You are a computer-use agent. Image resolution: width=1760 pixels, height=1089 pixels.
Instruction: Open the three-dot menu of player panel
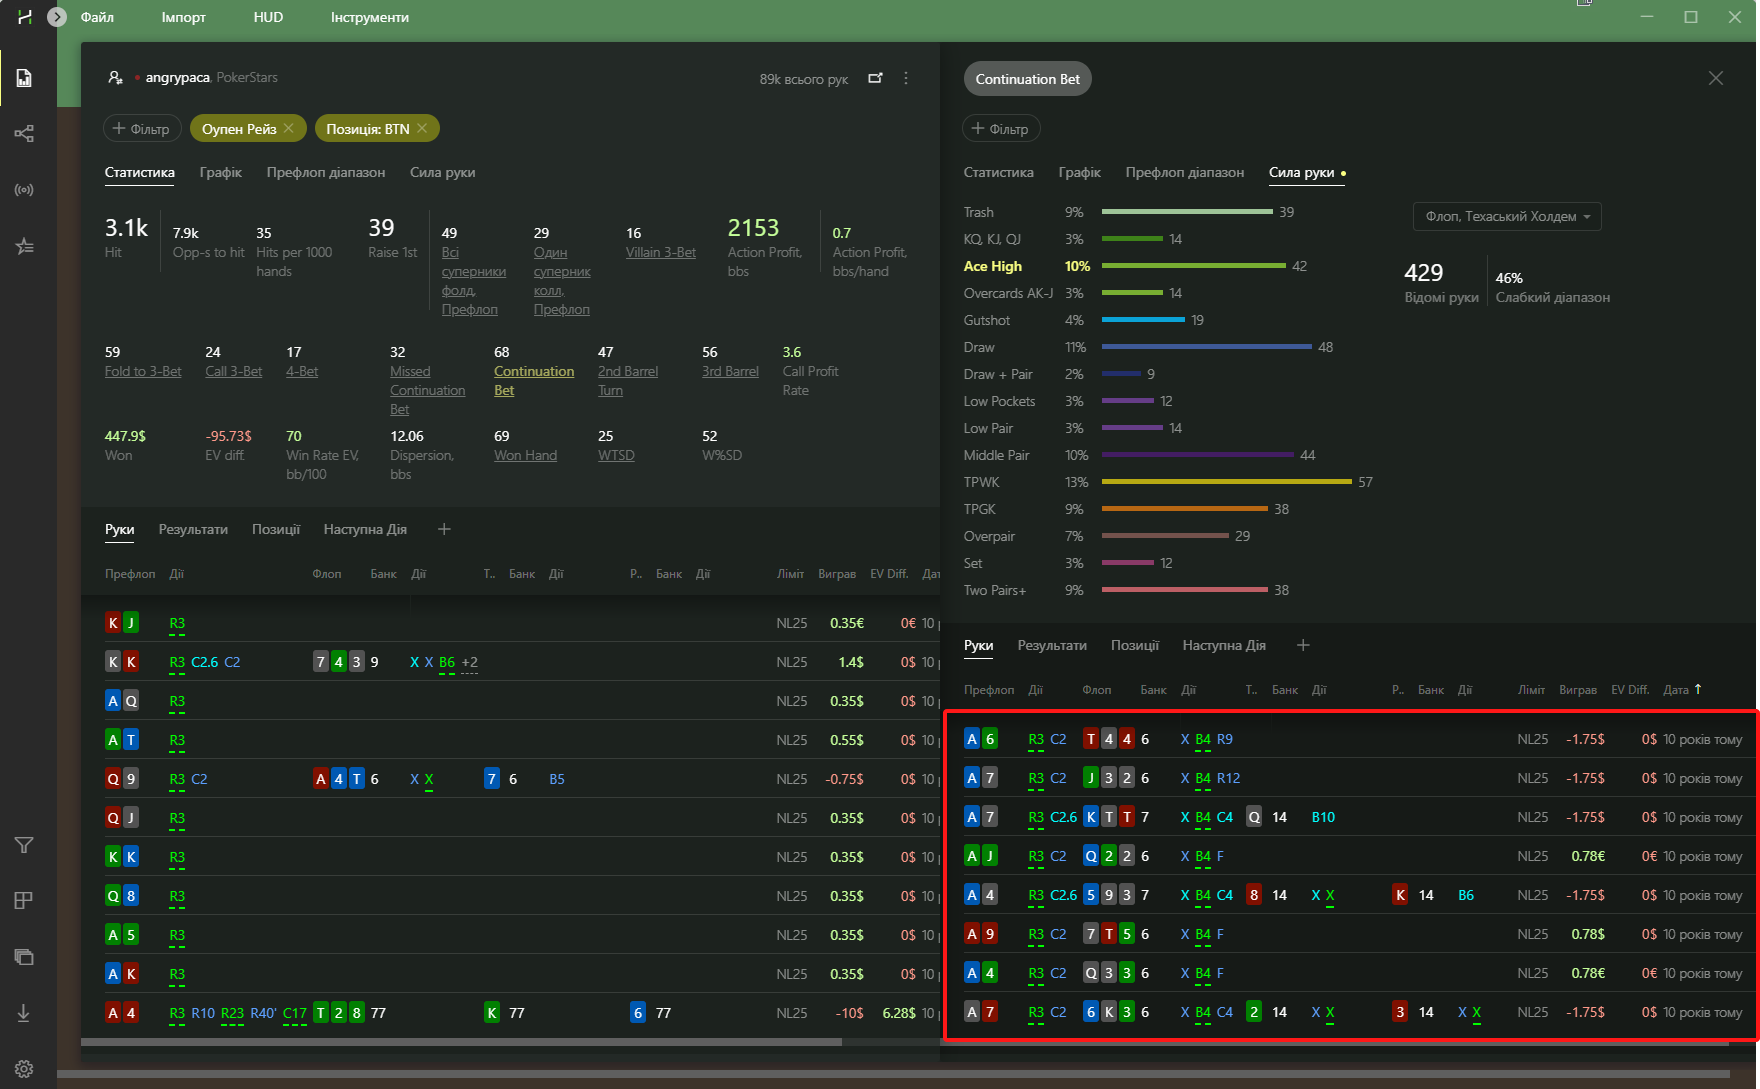pyautogui.click(x=906, y=78)
